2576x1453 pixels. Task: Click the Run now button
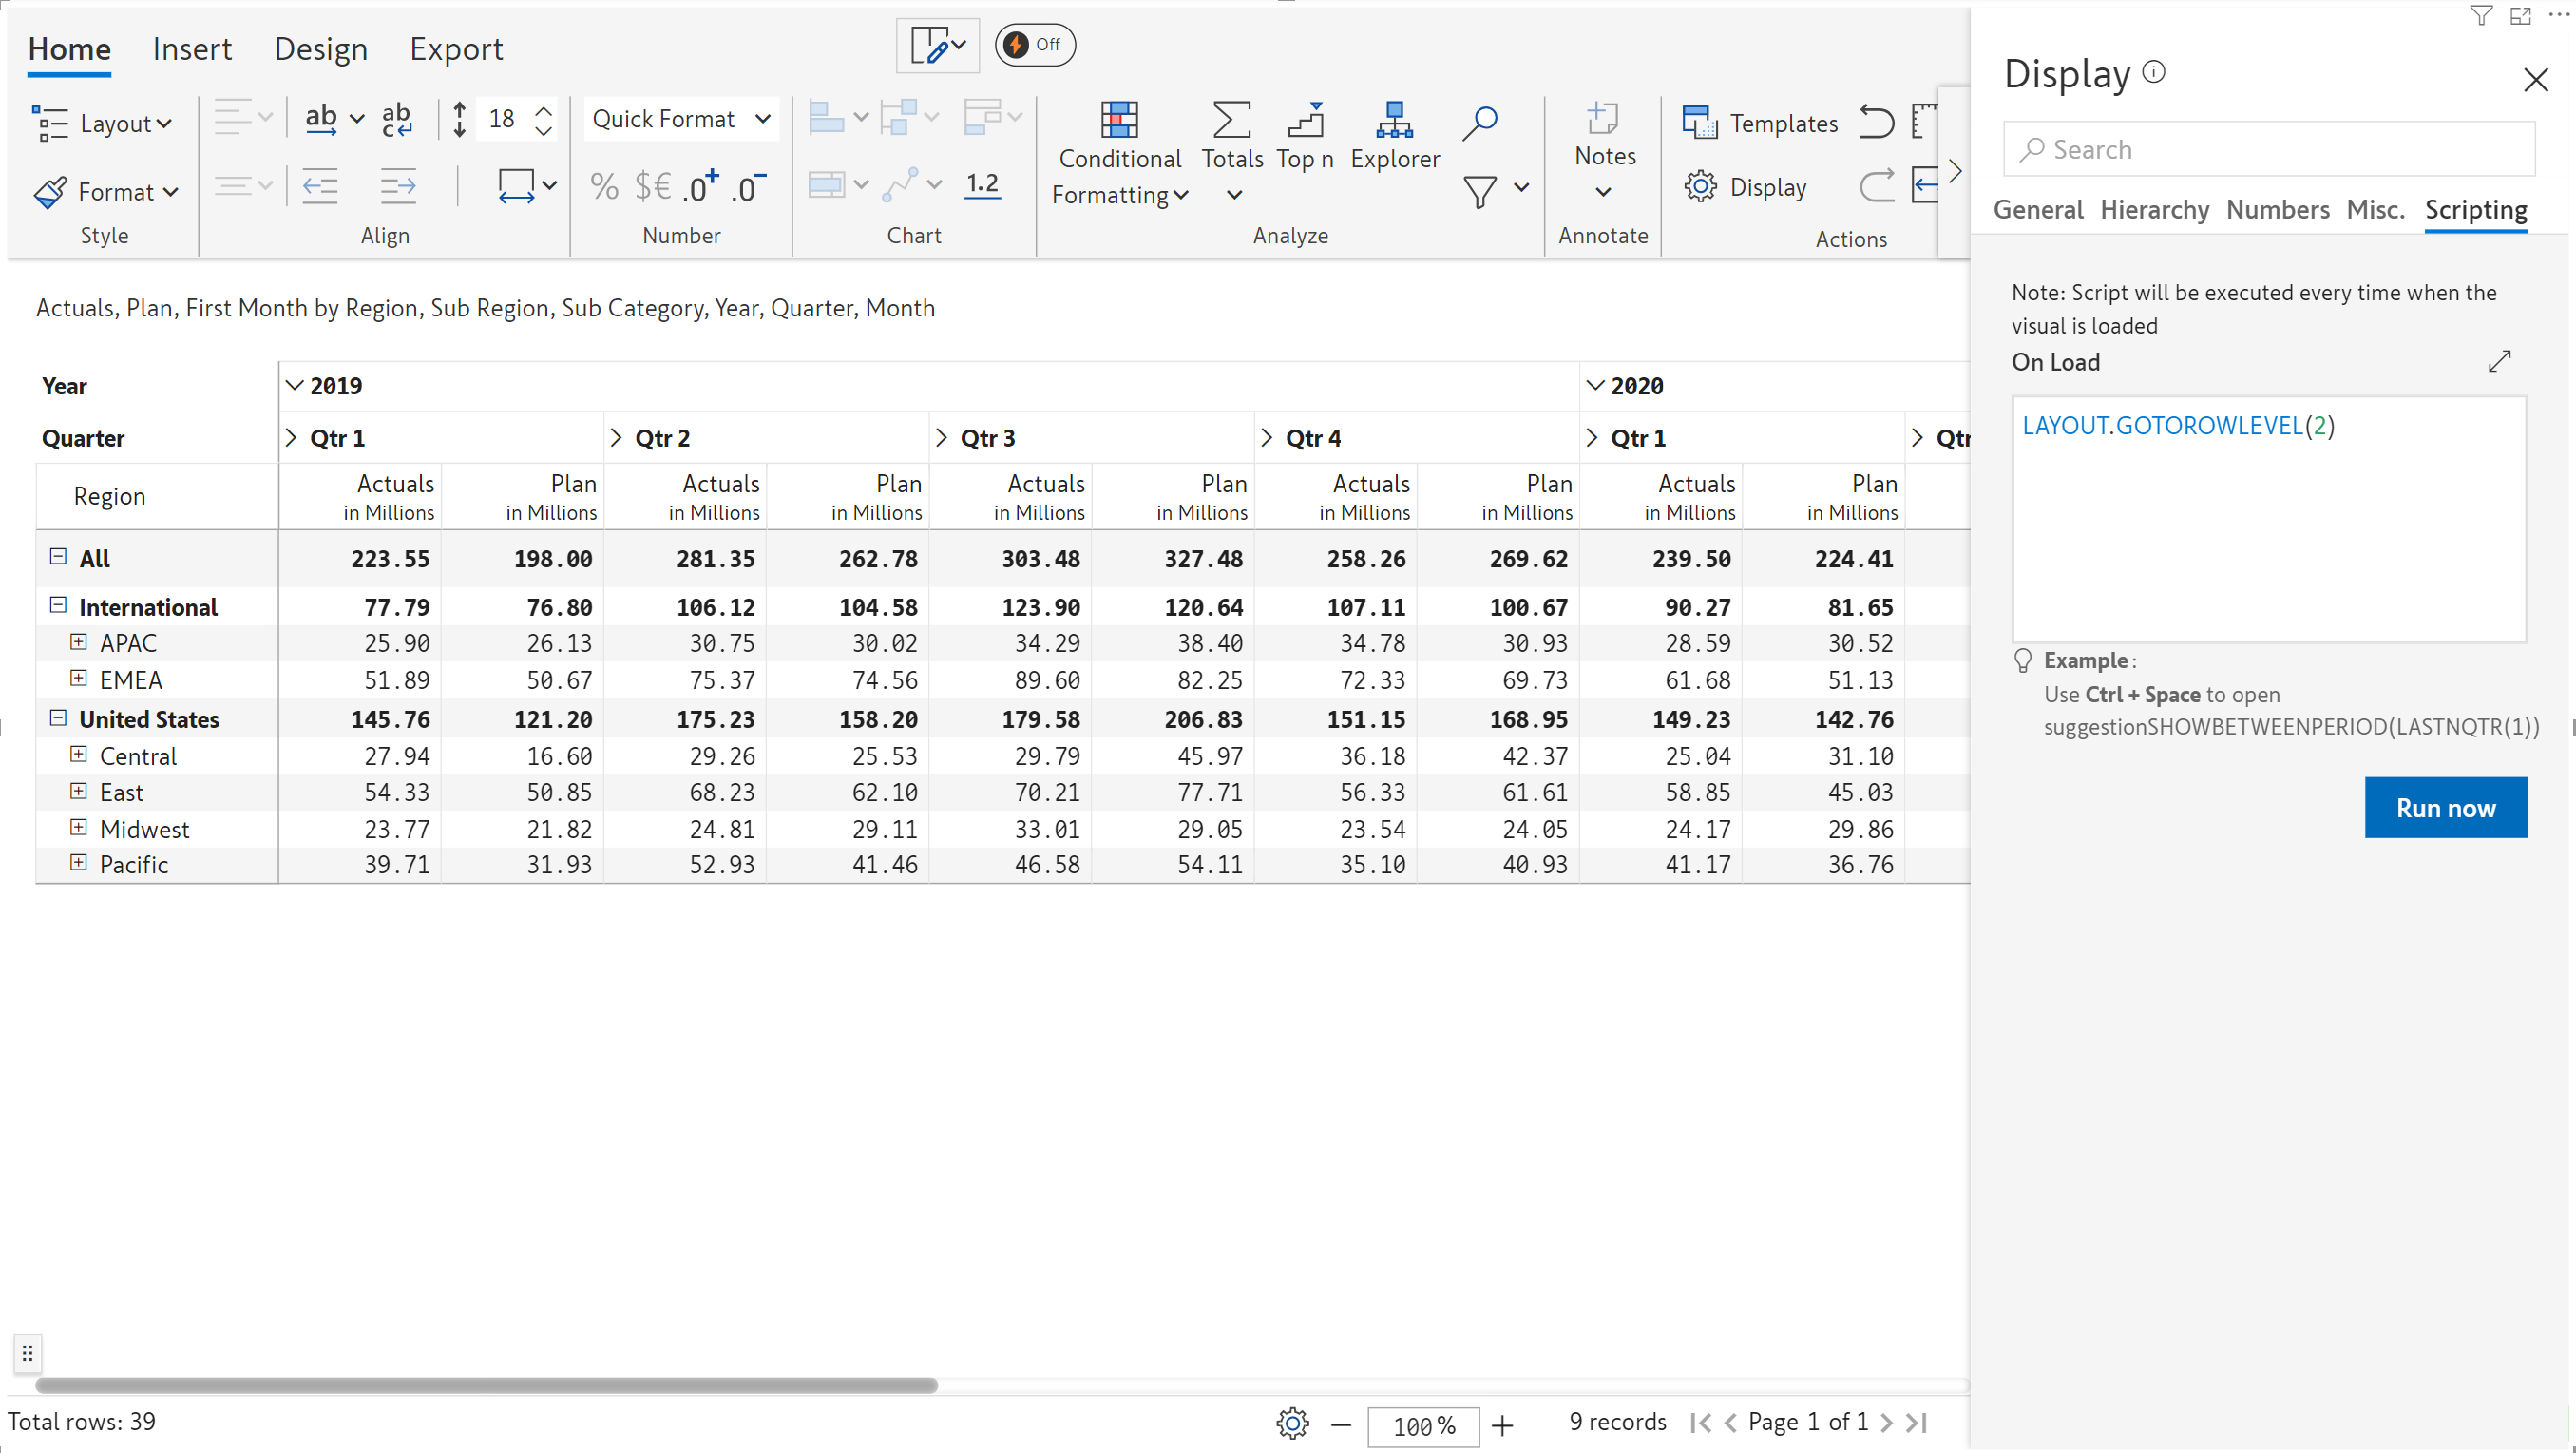pyautogui.click(x=2445, y=807)
